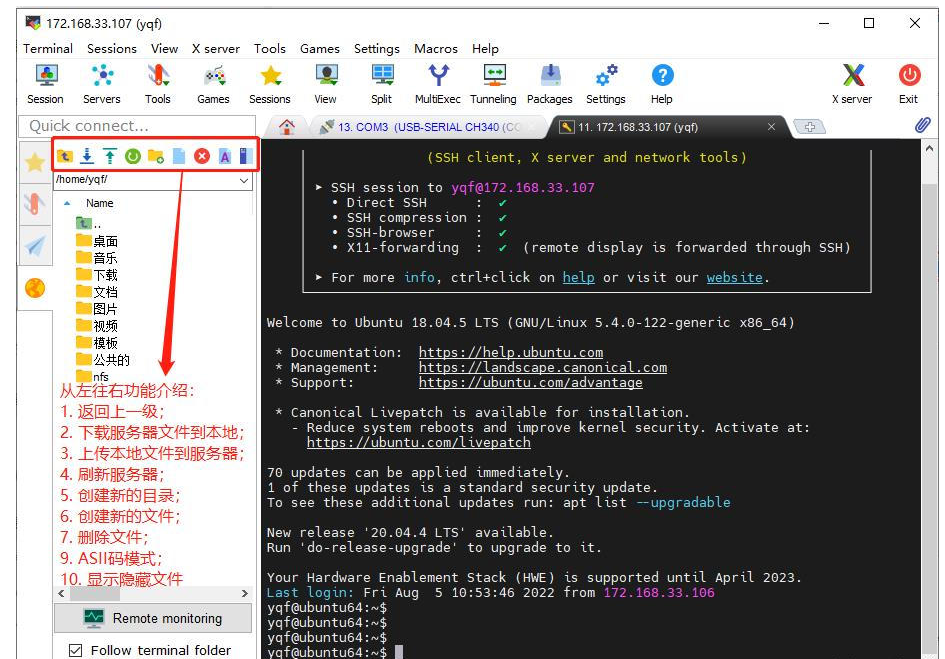Open the Sessions menu

tap(111, 48)
